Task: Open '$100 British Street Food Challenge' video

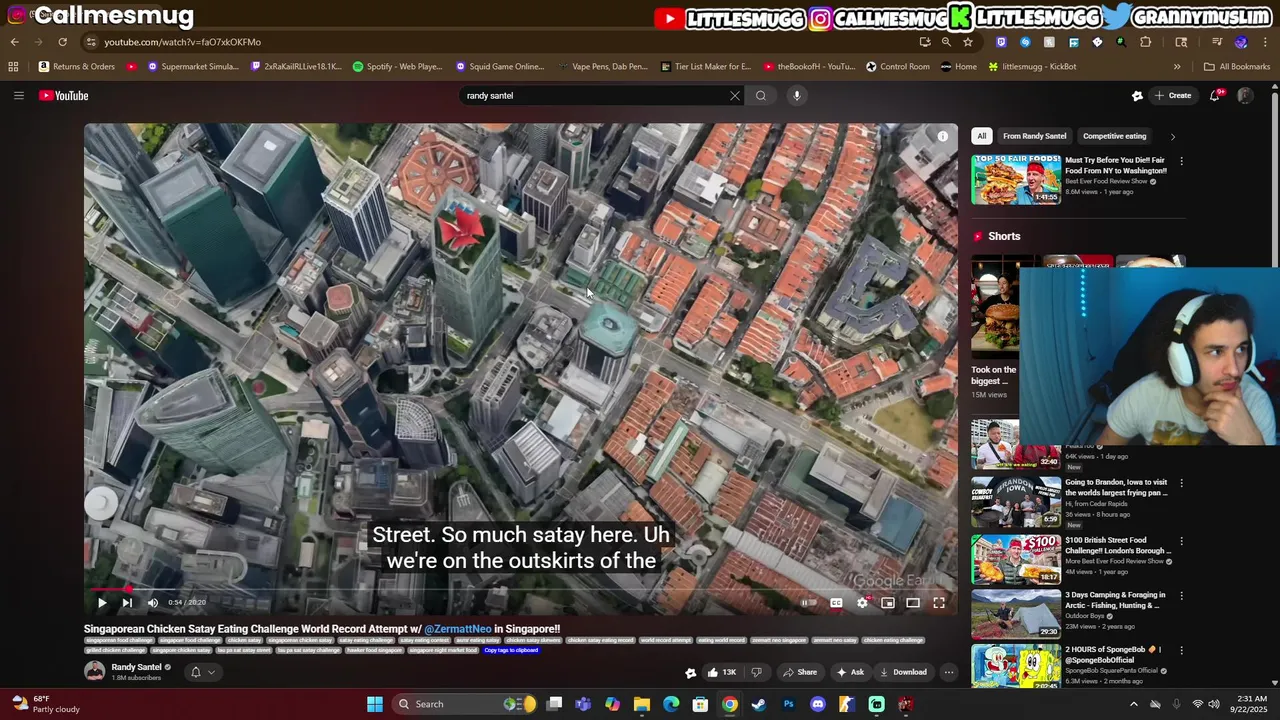Action: pyautogui.click(x=1117, y=545)
